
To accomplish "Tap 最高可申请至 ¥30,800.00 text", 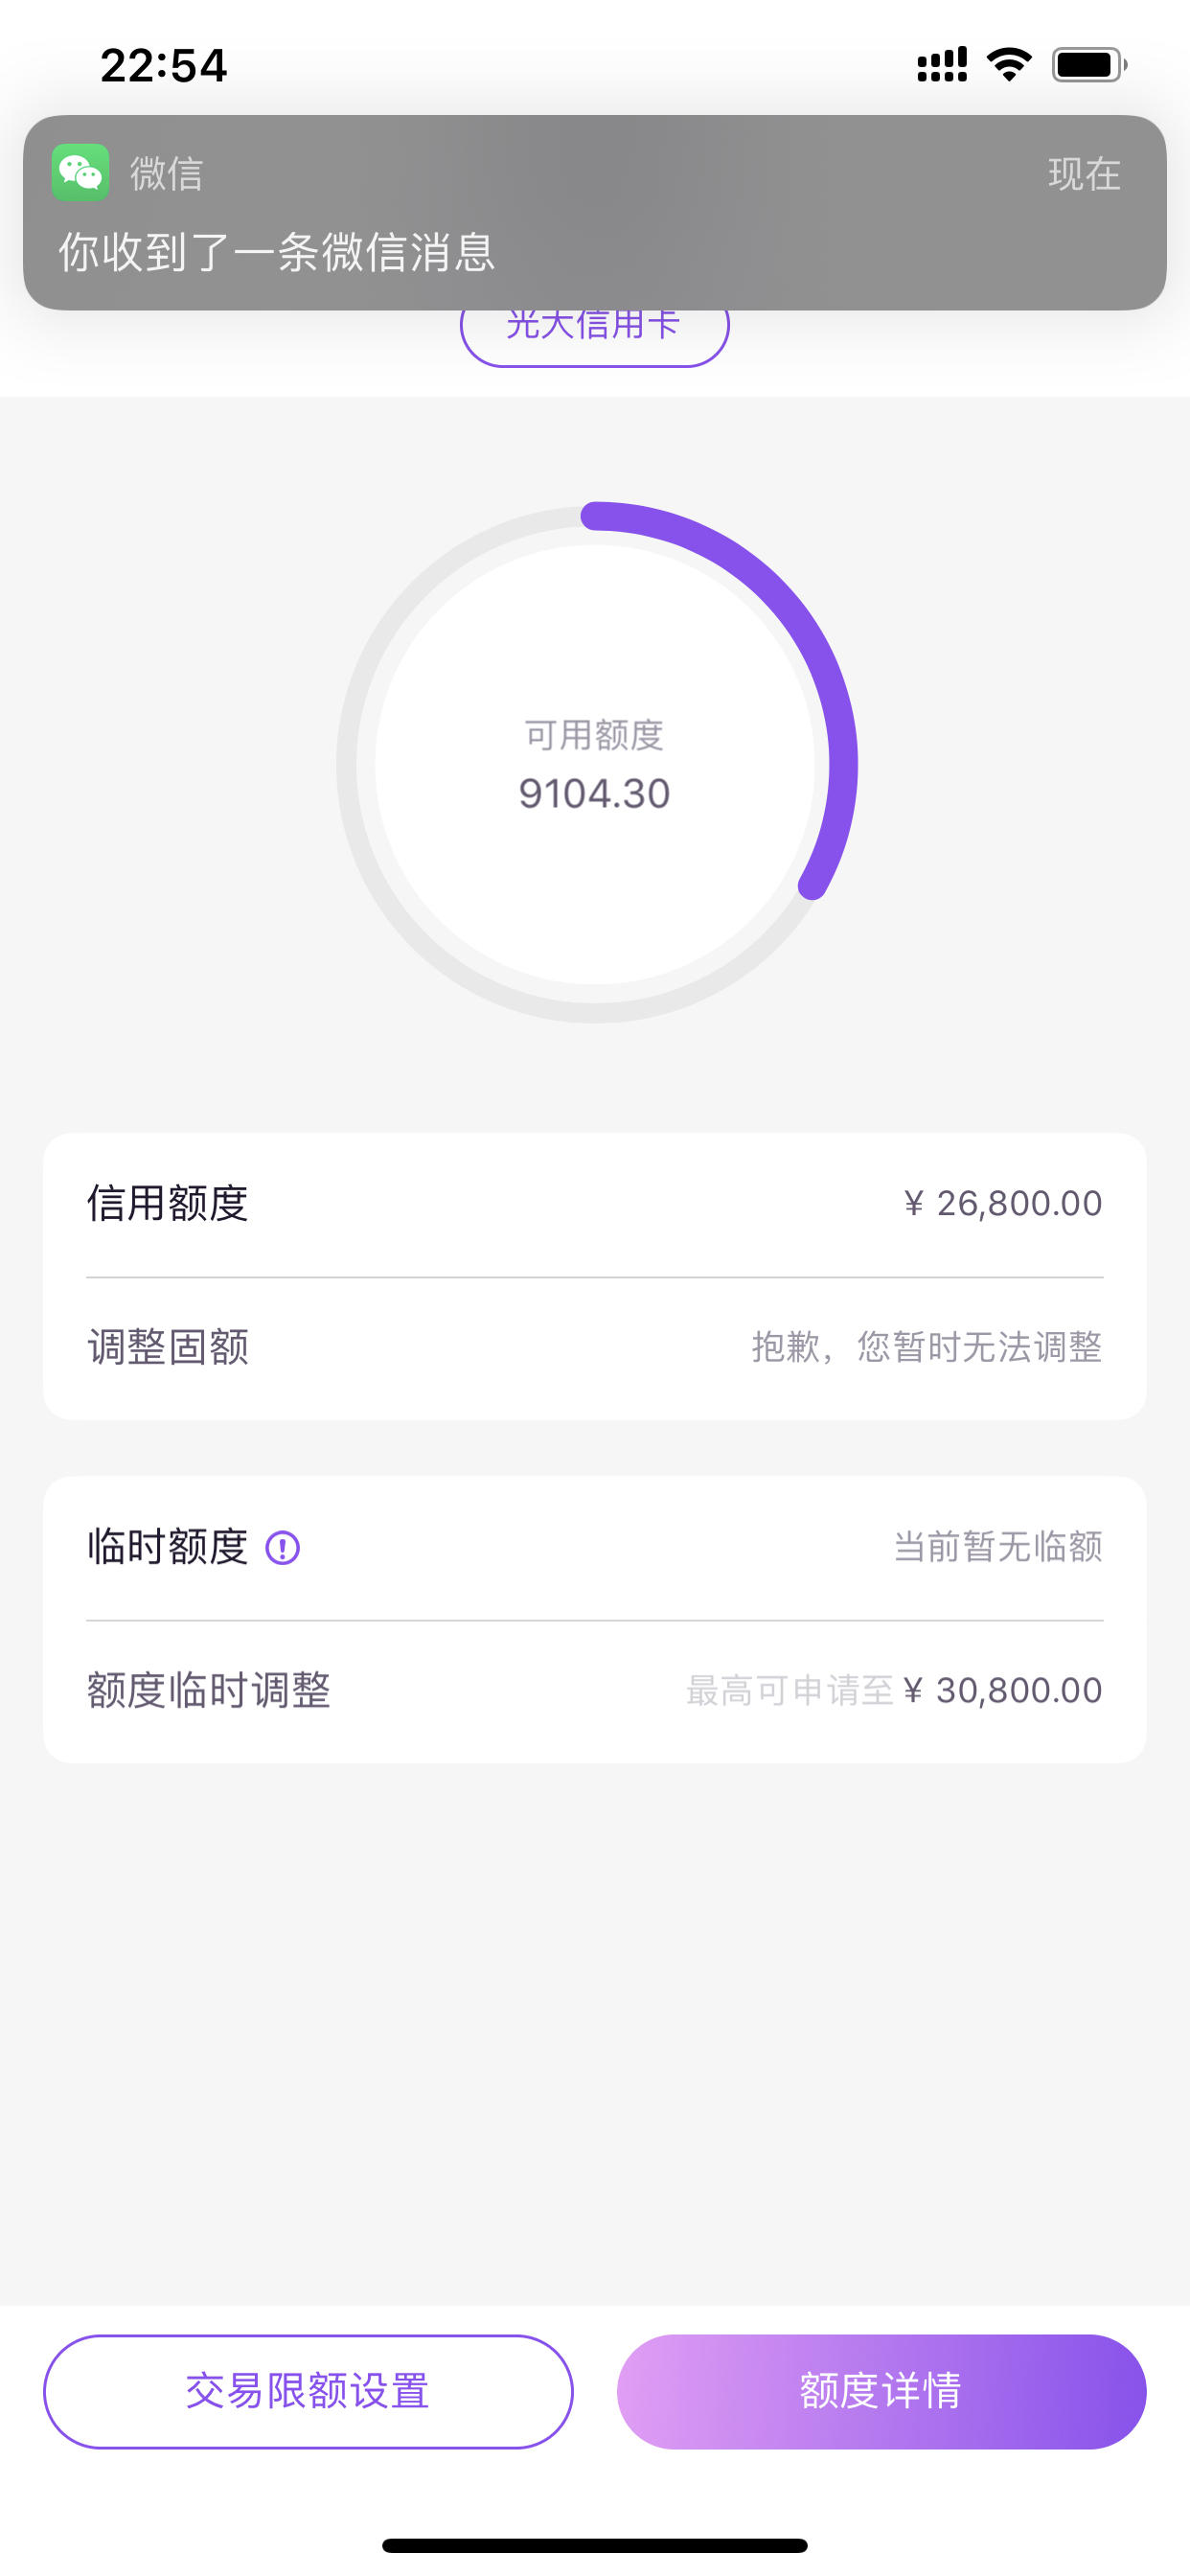I will point(894,1690).
